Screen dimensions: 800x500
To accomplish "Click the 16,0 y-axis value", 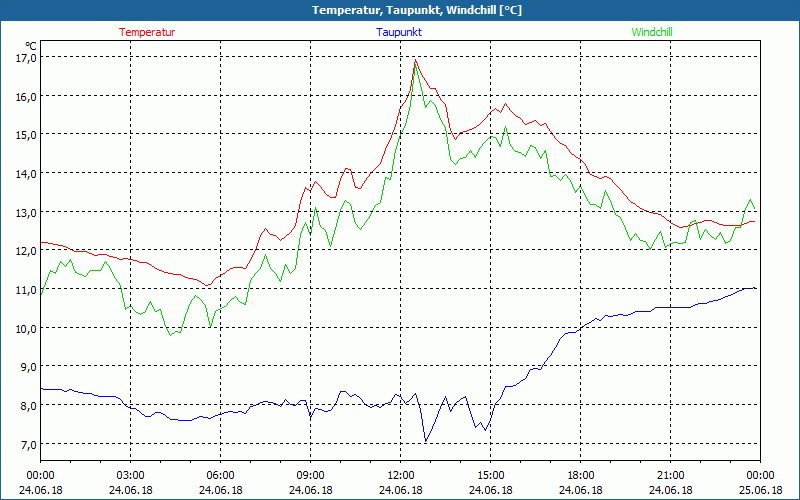I will (26, 96).
